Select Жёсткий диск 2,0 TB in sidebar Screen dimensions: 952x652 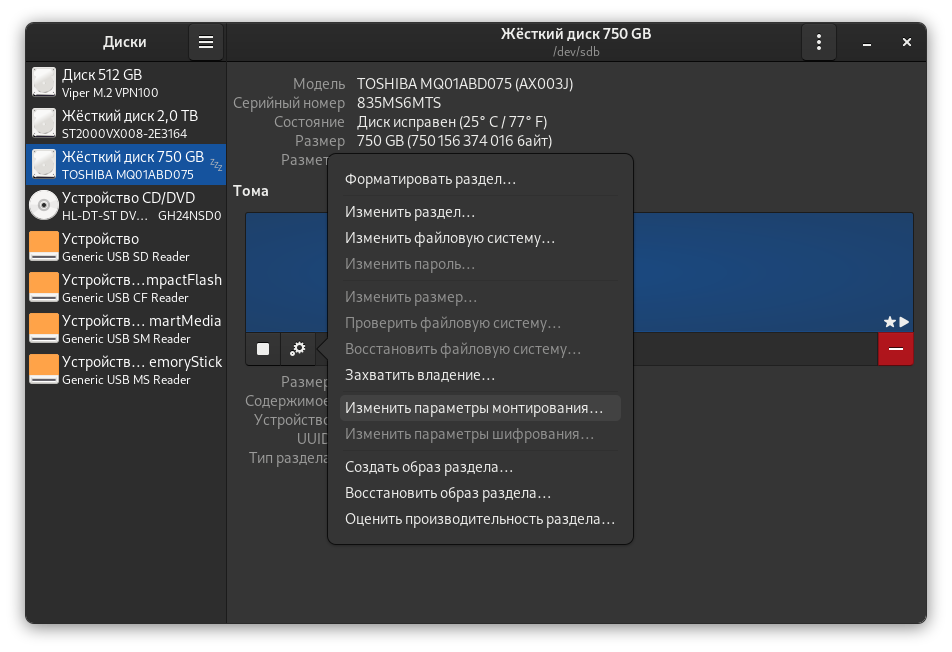point(126,123)
